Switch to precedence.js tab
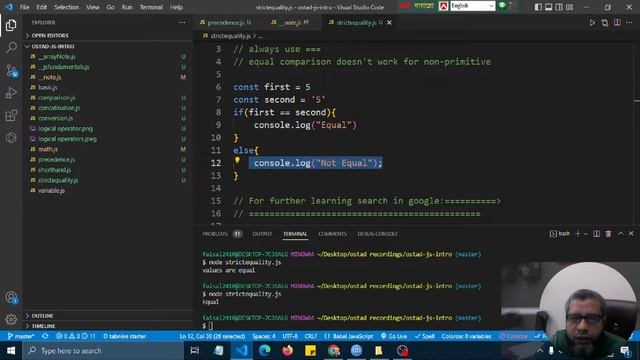 click(226, 23)
